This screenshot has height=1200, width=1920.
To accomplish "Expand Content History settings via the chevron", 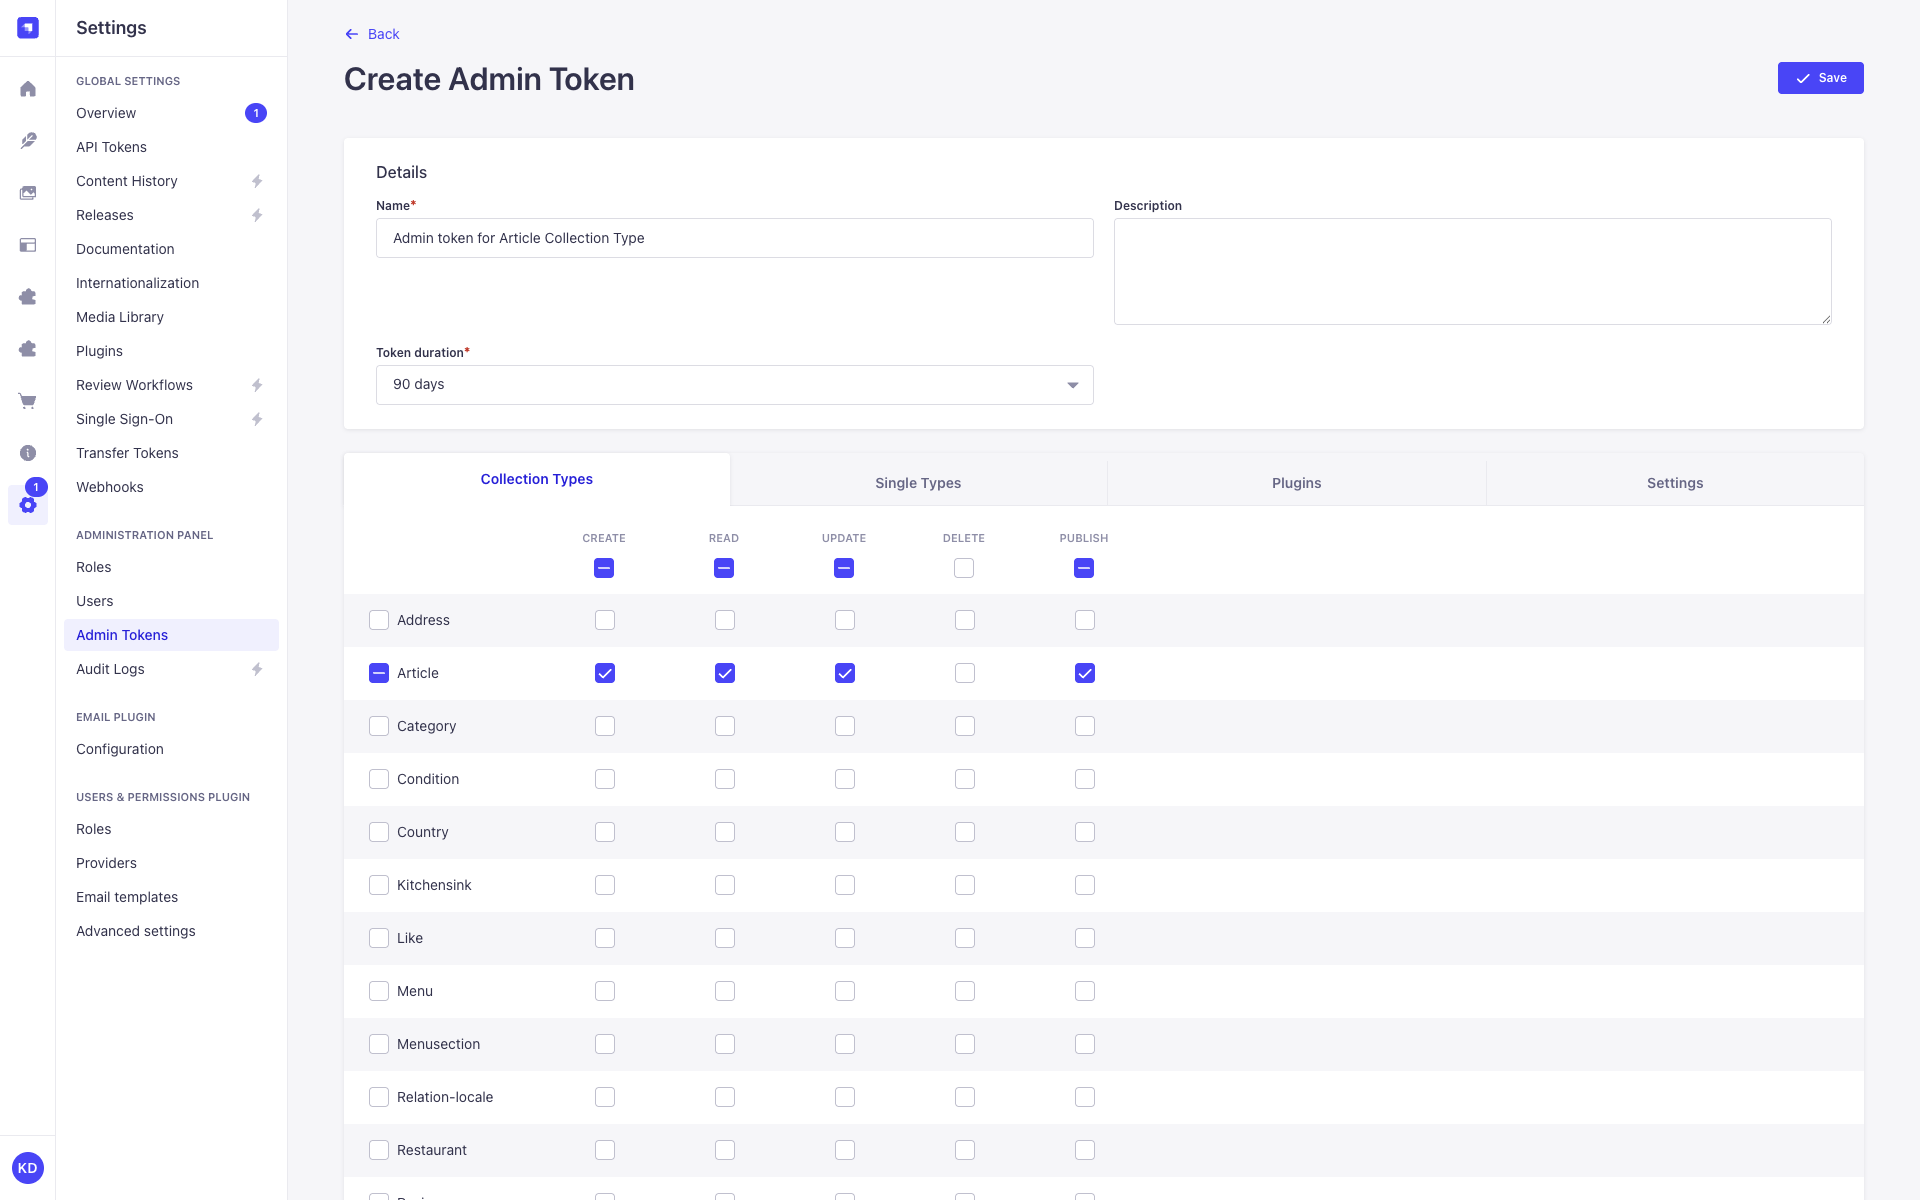I will [x=257, y=181].
